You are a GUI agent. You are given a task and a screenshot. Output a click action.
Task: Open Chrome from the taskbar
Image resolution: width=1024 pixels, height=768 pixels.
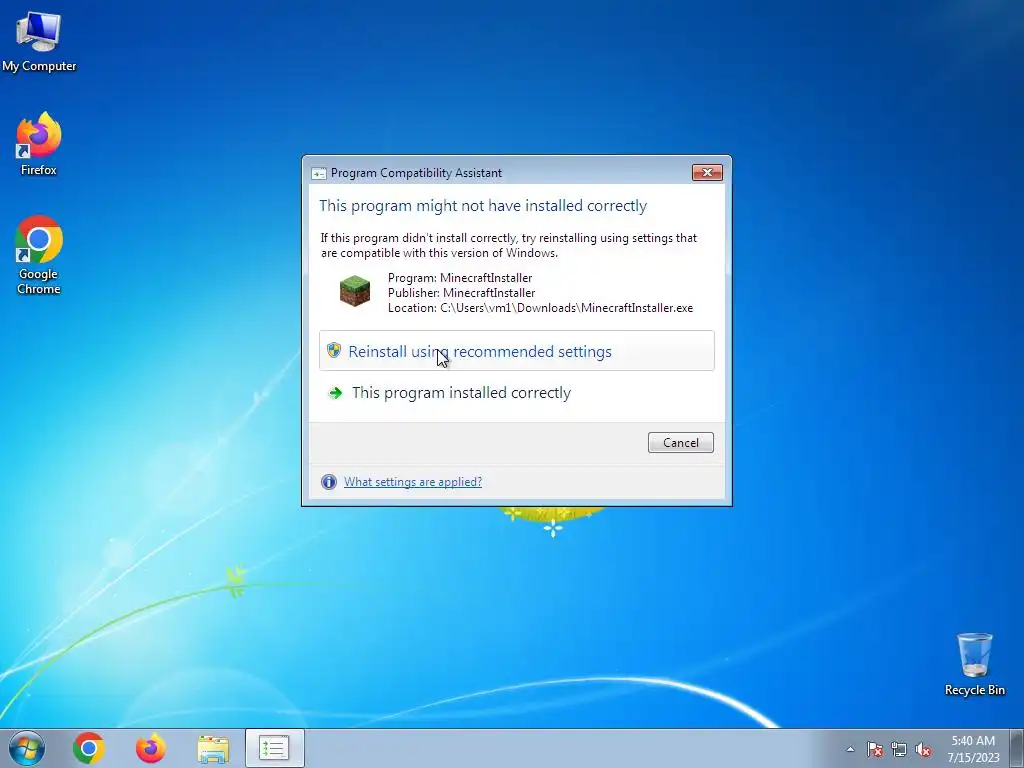coord(89,748)
